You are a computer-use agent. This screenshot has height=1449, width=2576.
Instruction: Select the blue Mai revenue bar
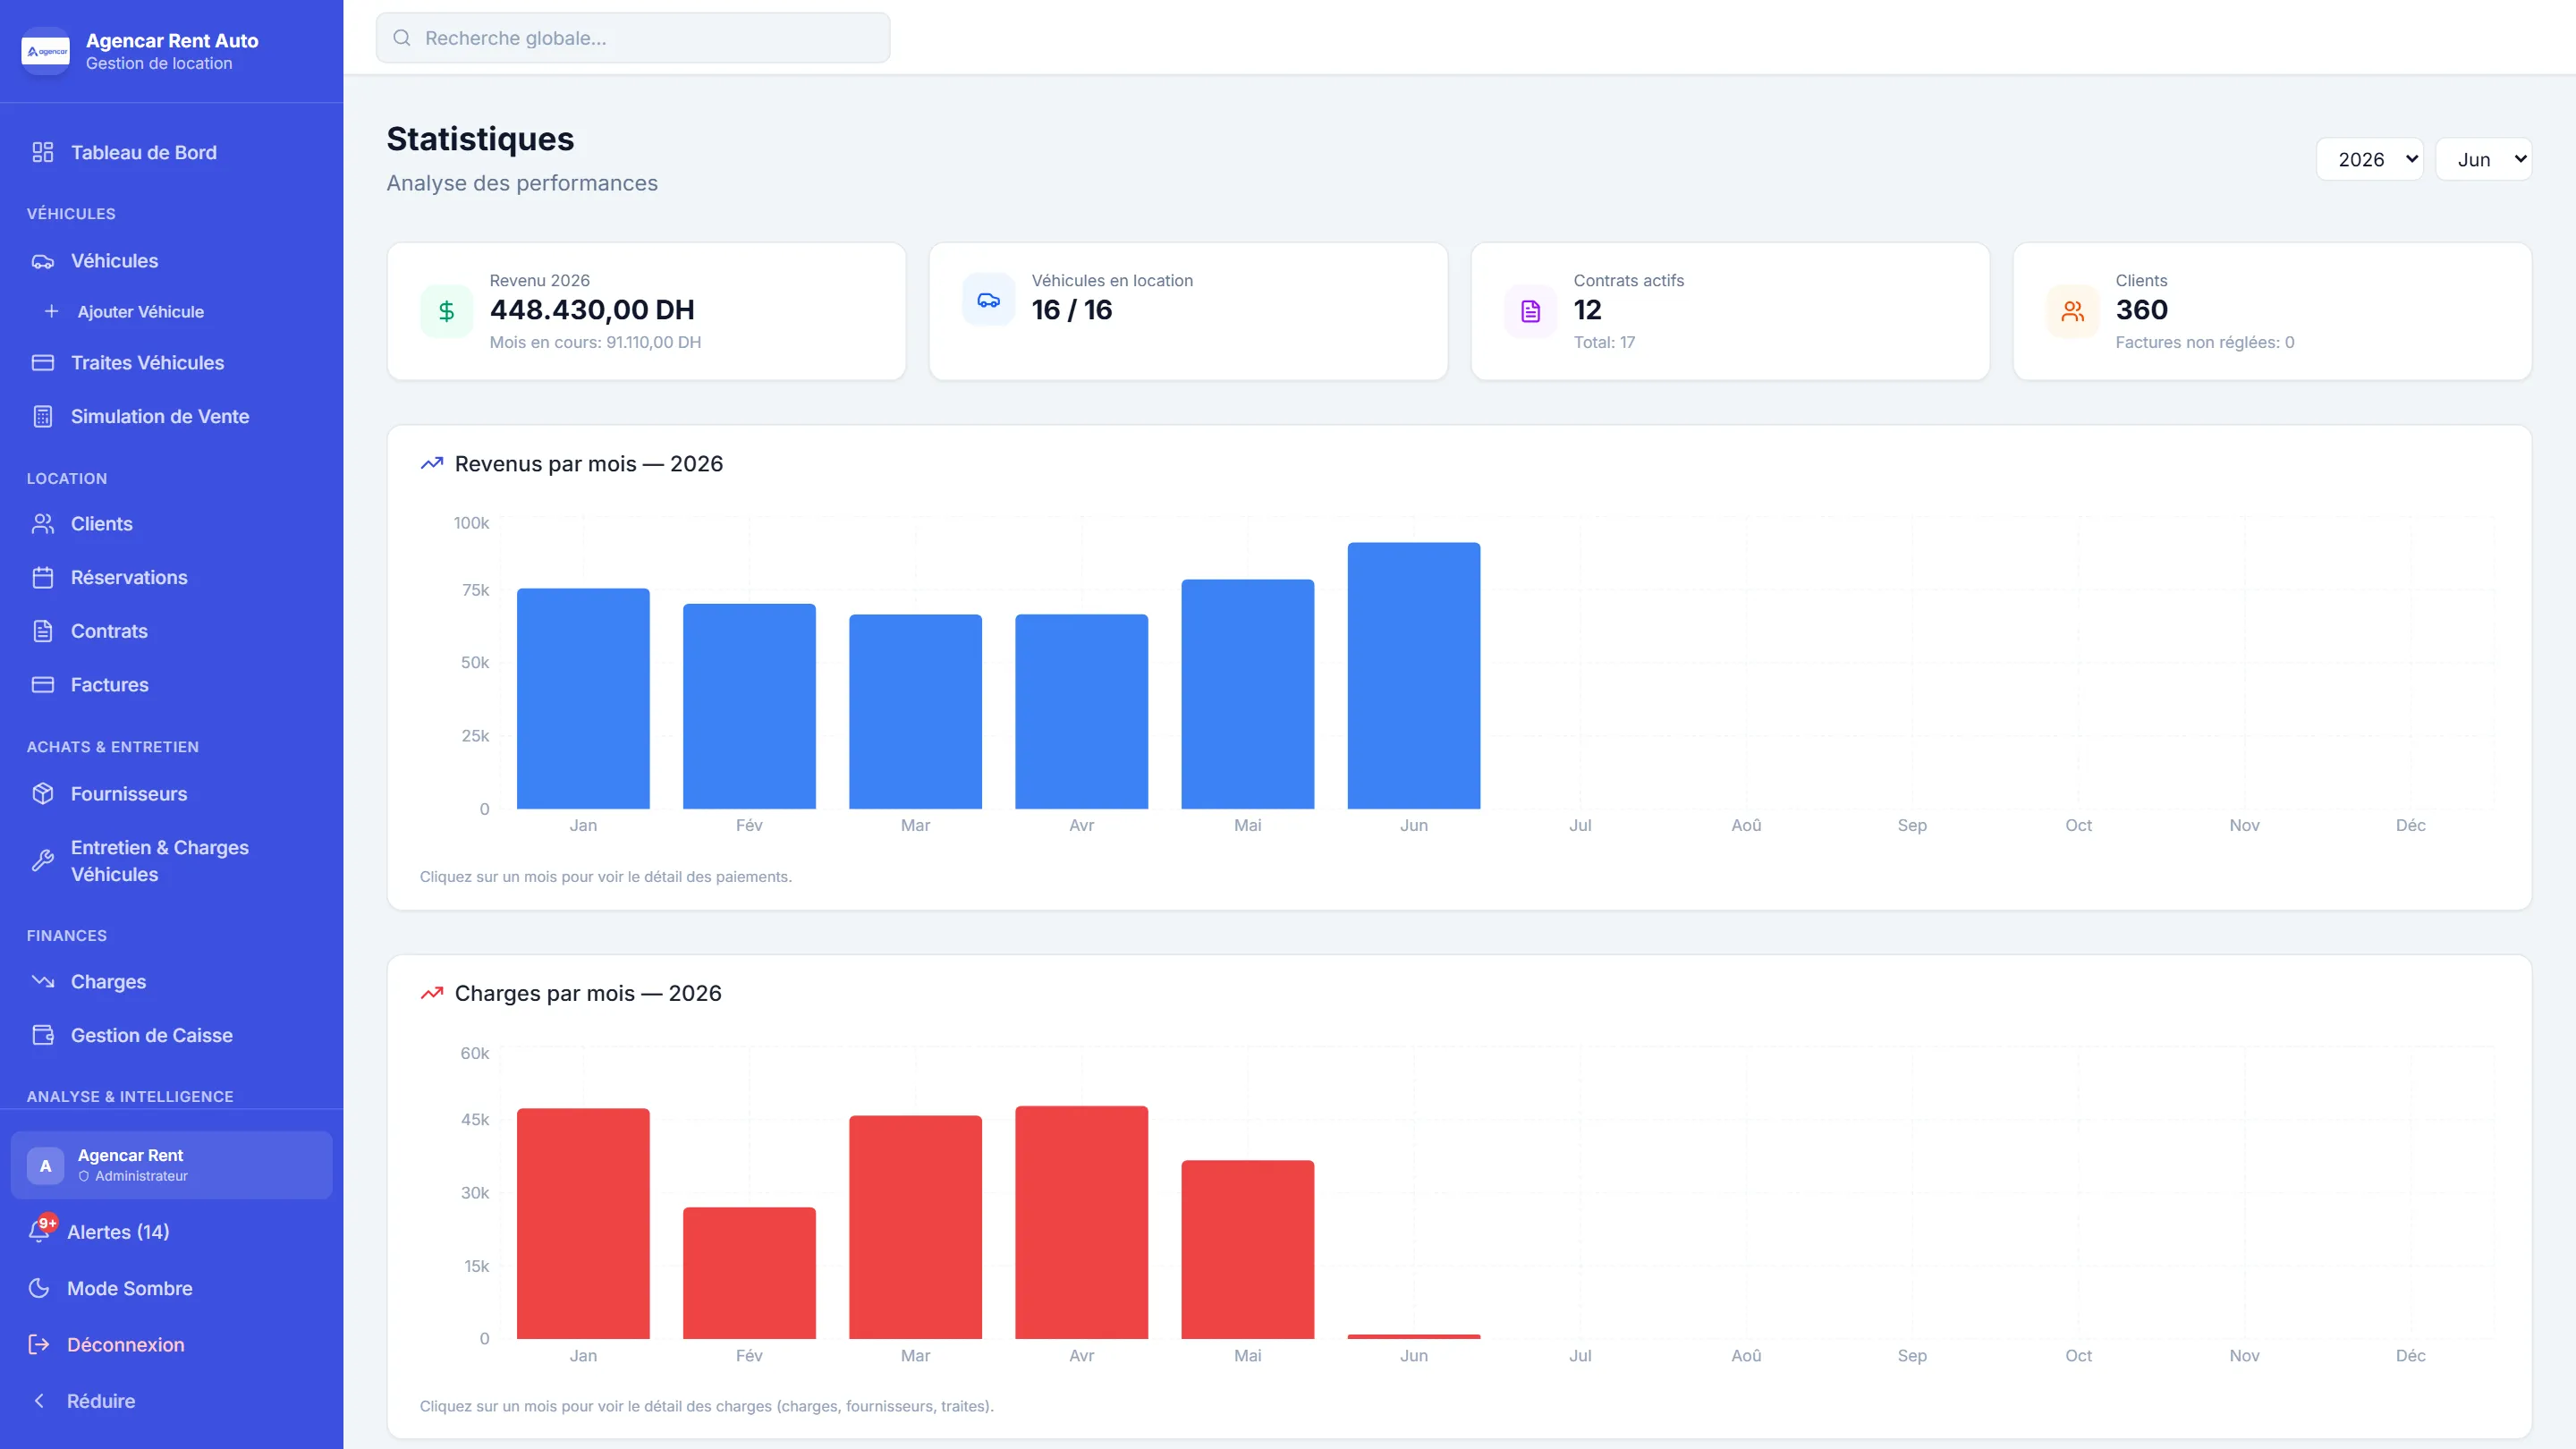click(1248, 694)
